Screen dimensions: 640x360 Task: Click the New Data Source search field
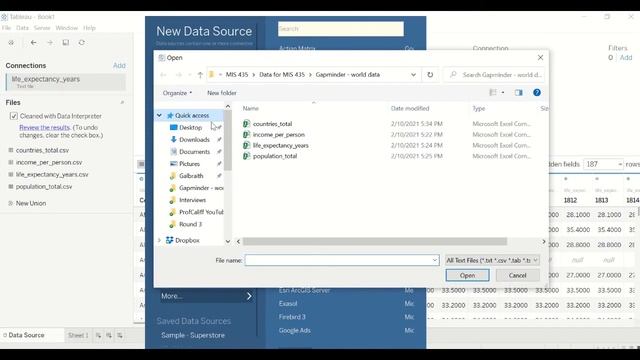[341, 29]
